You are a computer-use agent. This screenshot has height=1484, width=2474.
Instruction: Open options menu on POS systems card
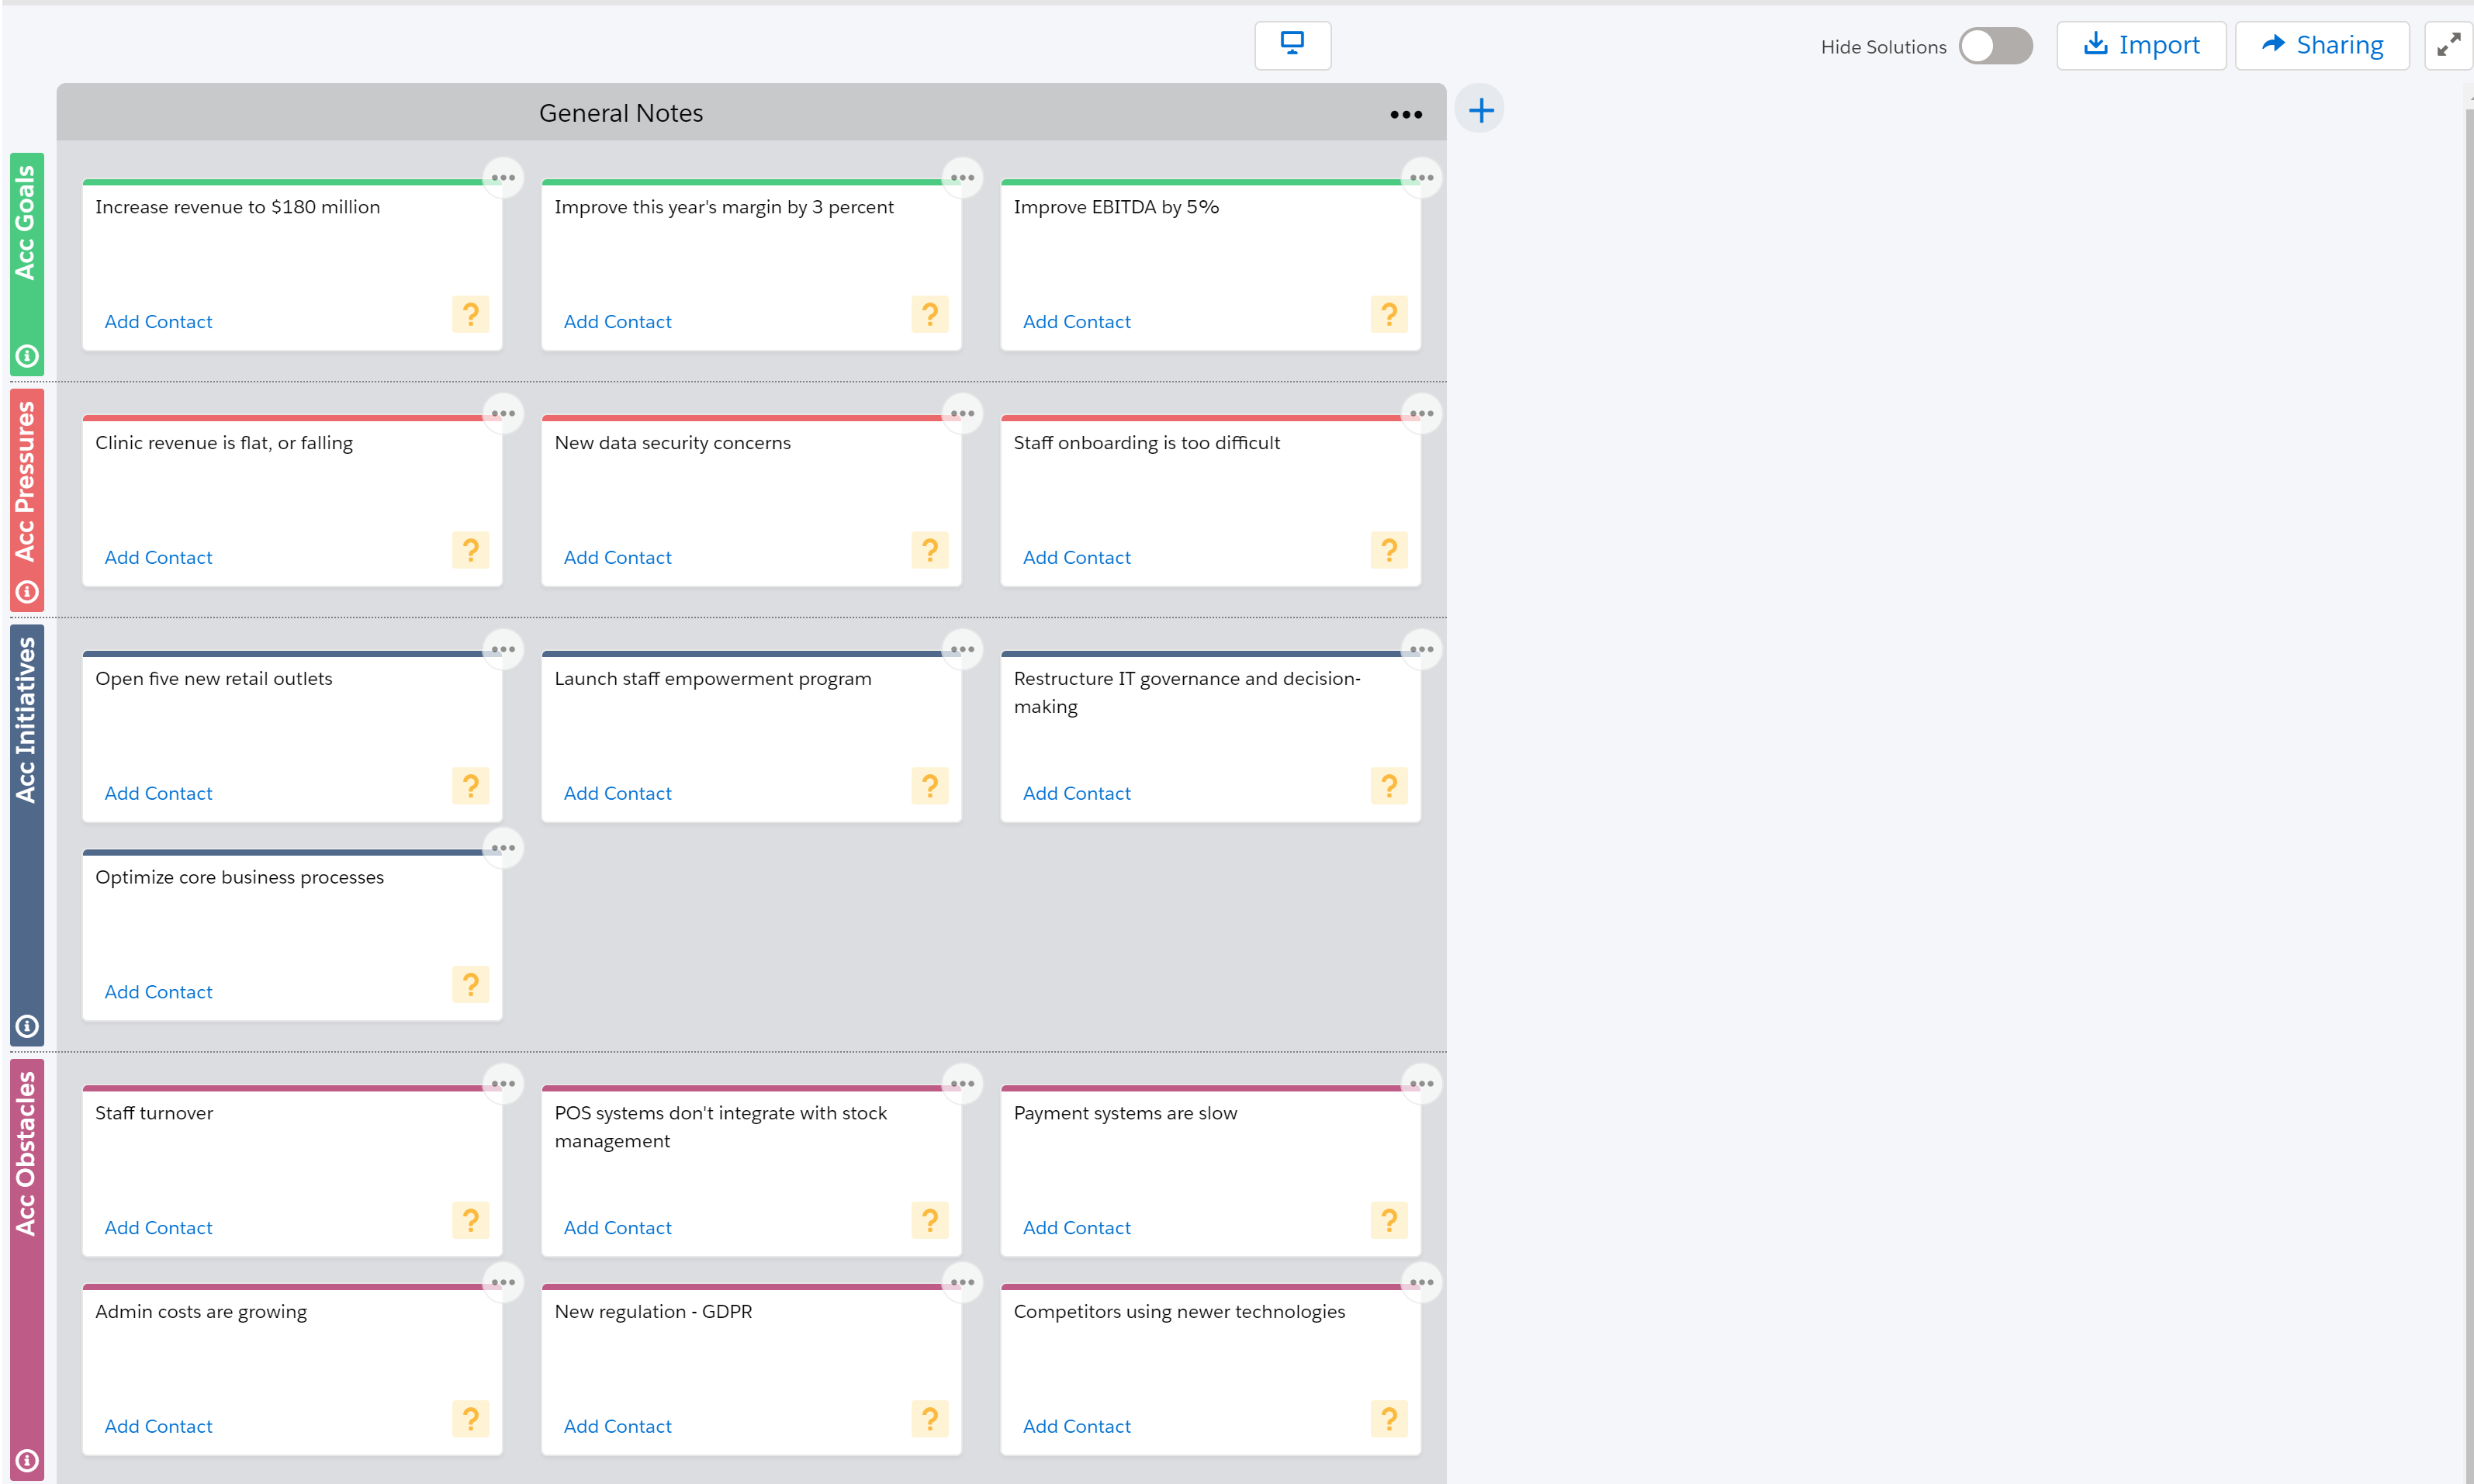click(x=962, y=1084)
